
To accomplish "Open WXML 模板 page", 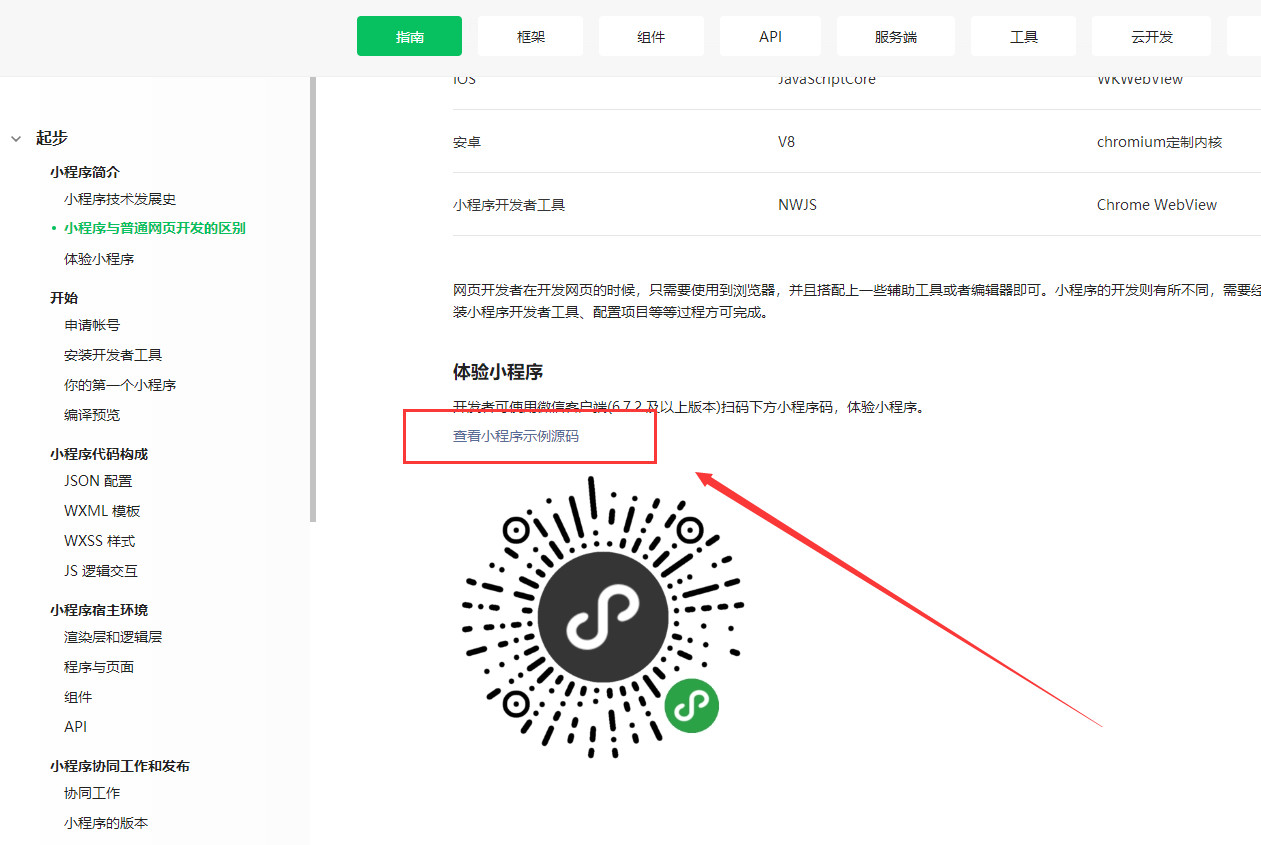I will click(102, 511).
